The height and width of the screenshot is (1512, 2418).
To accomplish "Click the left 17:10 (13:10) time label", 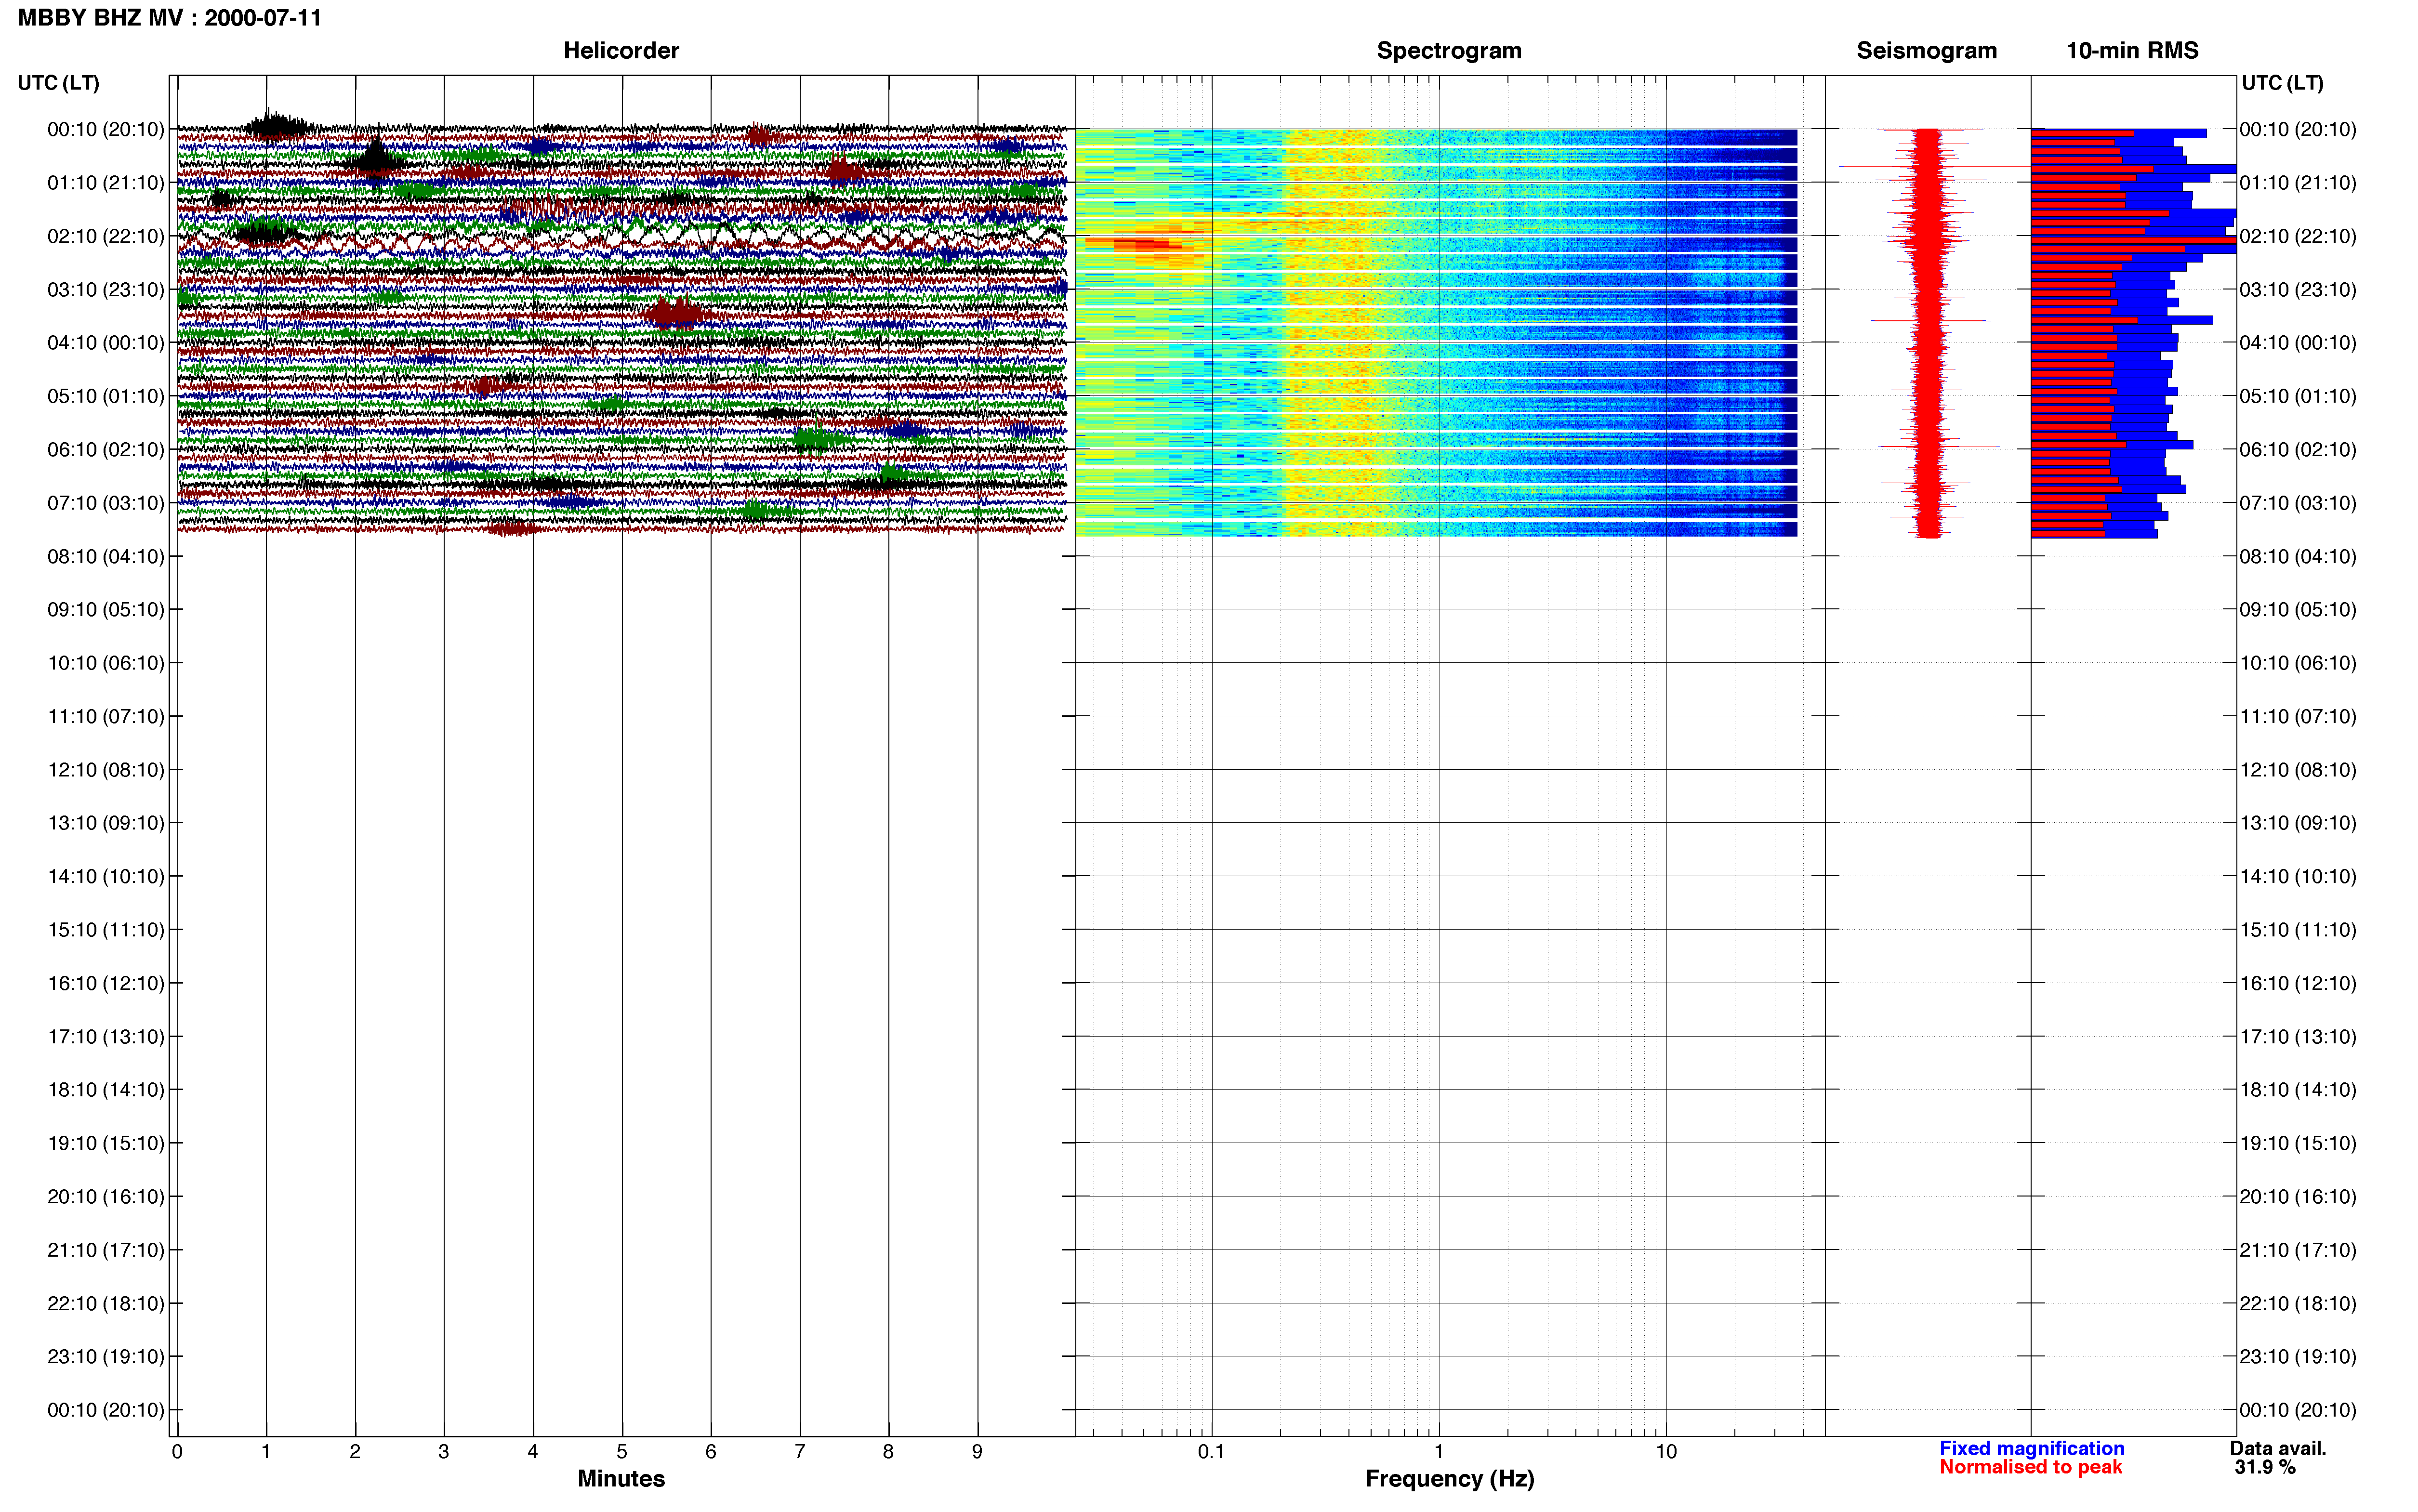I will (106, 1037).
